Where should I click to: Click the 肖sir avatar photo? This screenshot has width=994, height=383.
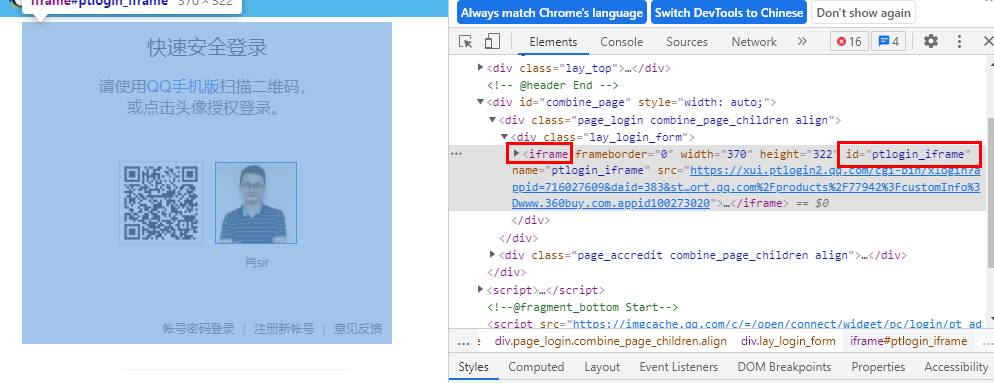coord(256,203)
